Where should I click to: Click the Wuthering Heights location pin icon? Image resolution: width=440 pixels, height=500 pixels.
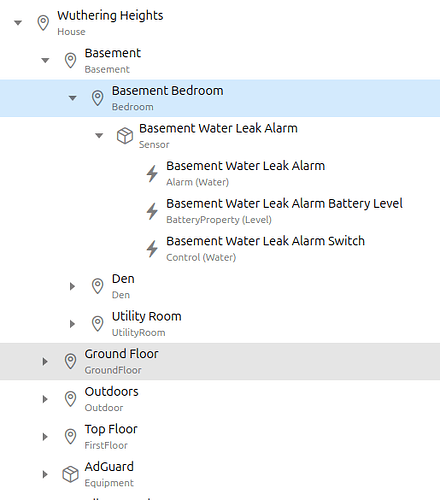43,23
